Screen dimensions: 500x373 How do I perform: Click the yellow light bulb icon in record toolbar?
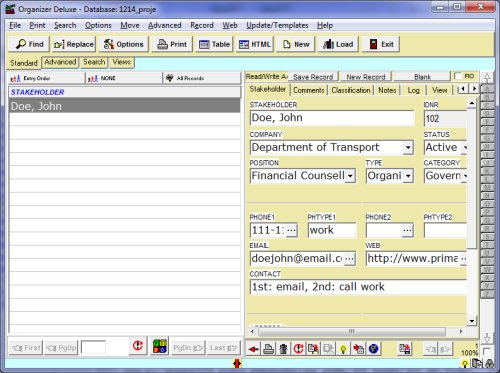coord(343,349)
